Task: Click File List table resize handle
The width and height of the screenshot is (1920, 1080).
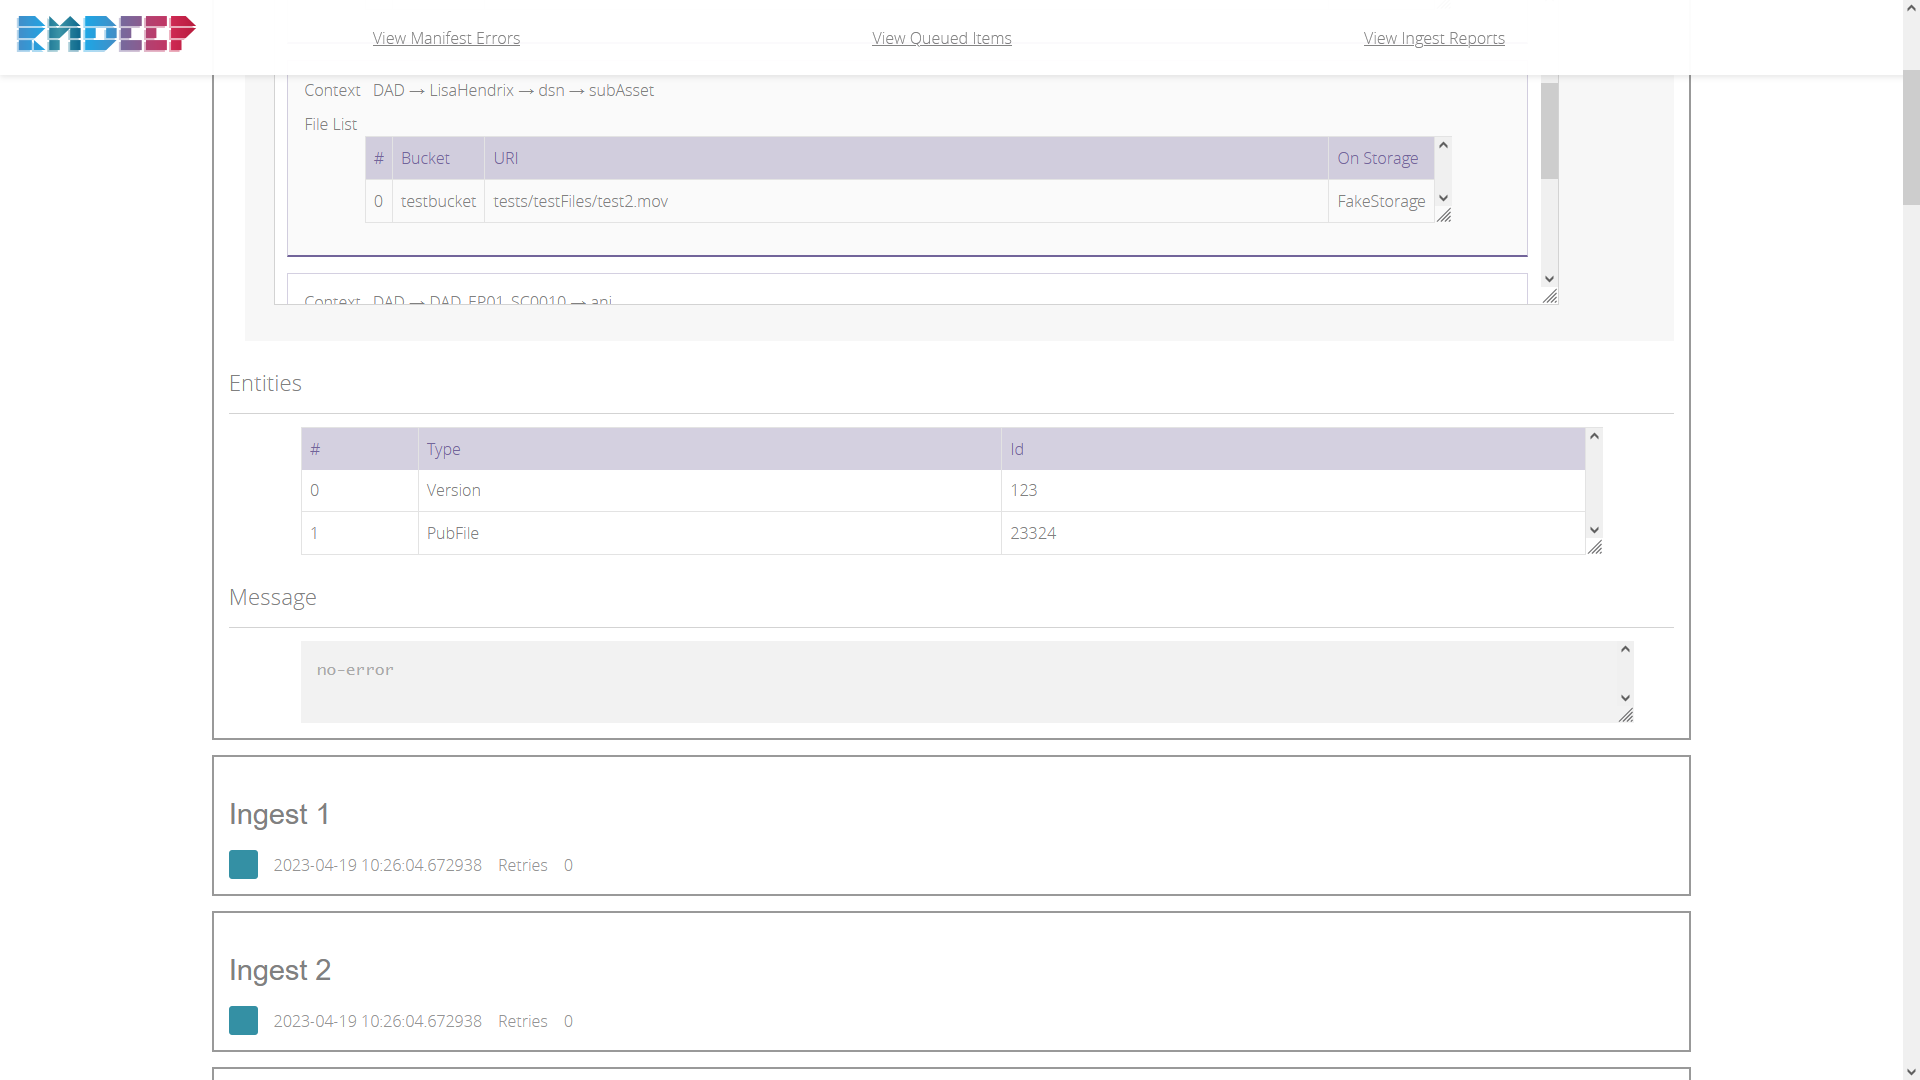Action: [1444, 216]
